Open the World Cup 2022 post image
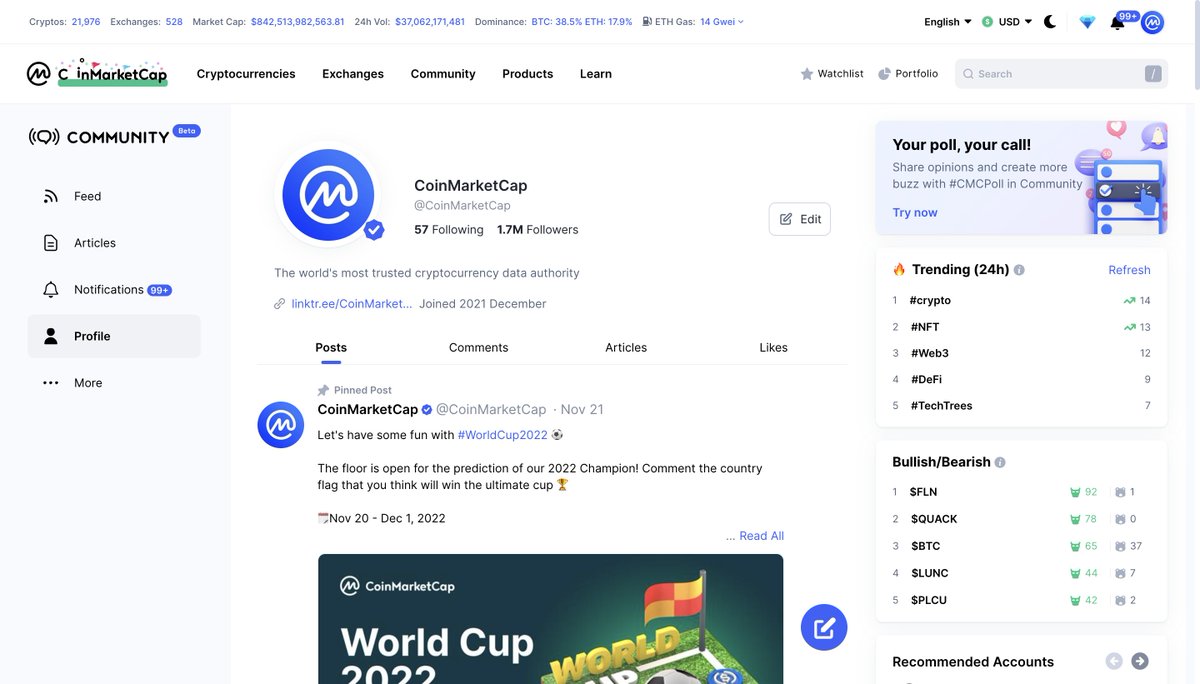 pyautogui.click(x=550, y=619)
